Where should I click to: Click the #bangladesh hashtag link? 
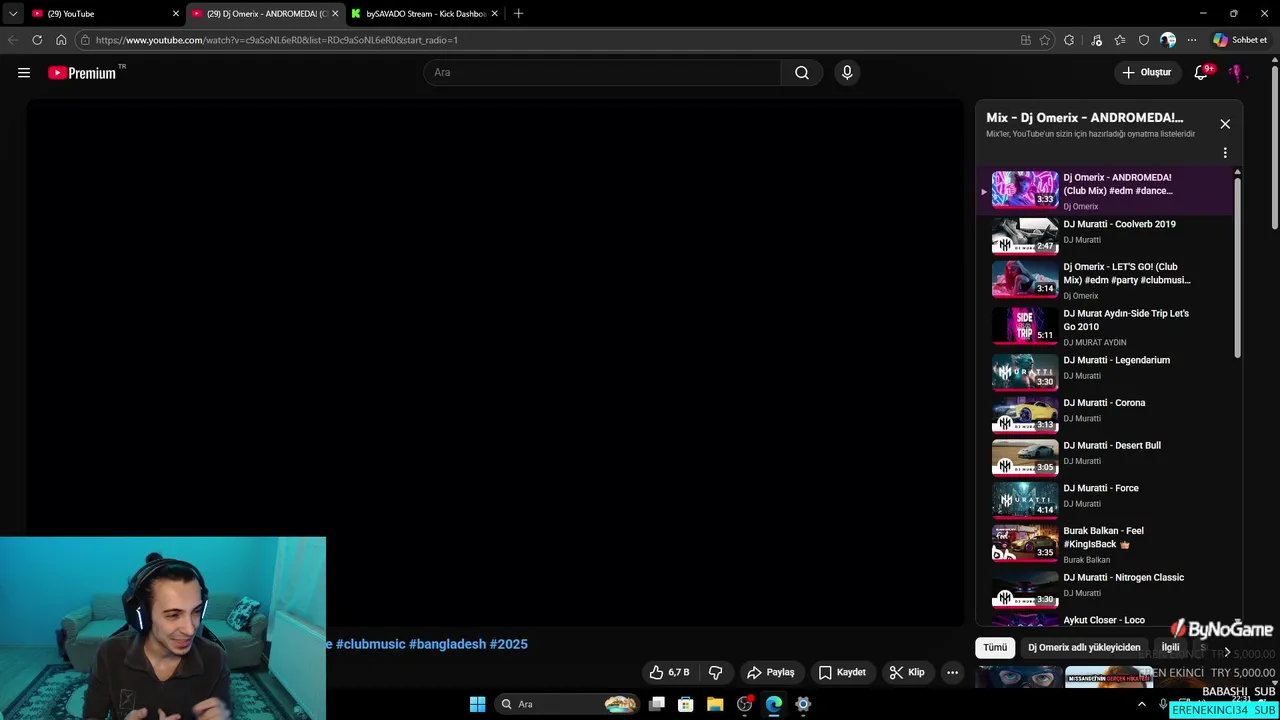tap(447, 644)
